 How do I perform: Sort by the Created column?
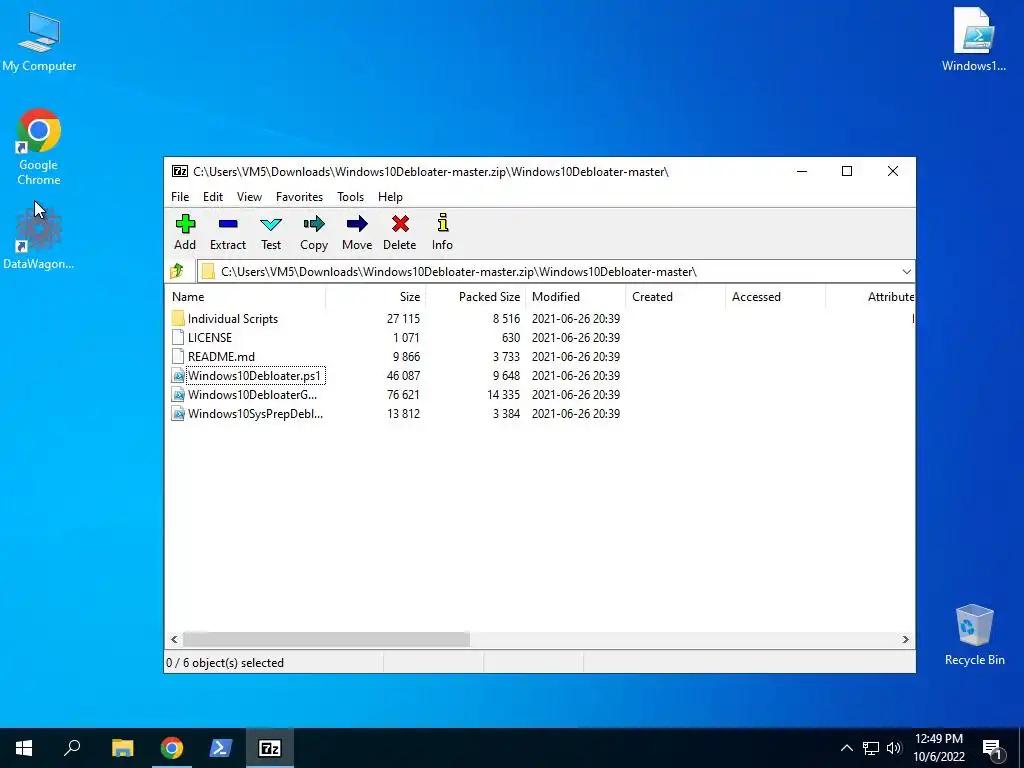pos(675,296)
